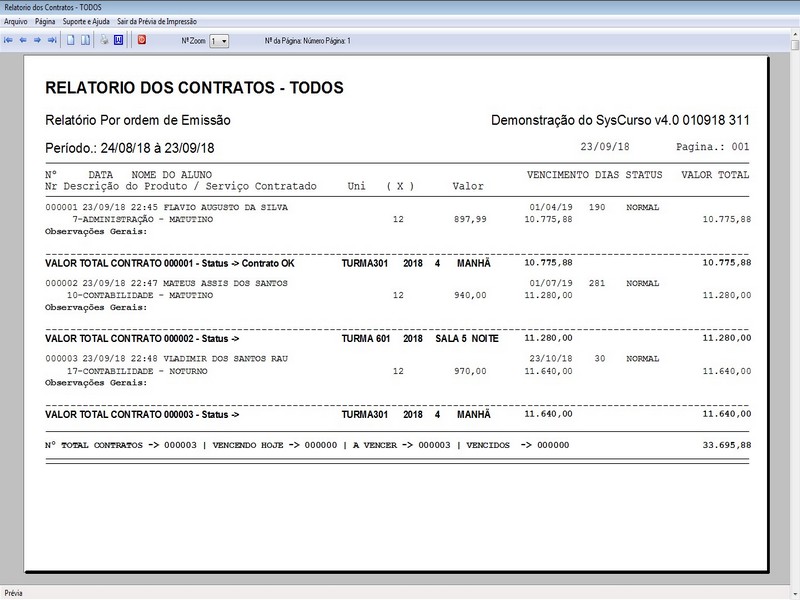Screen dimensions: 800x600
Task: Go to the previous page arrow
Action: pyautogui.click(x=23, y=40)
